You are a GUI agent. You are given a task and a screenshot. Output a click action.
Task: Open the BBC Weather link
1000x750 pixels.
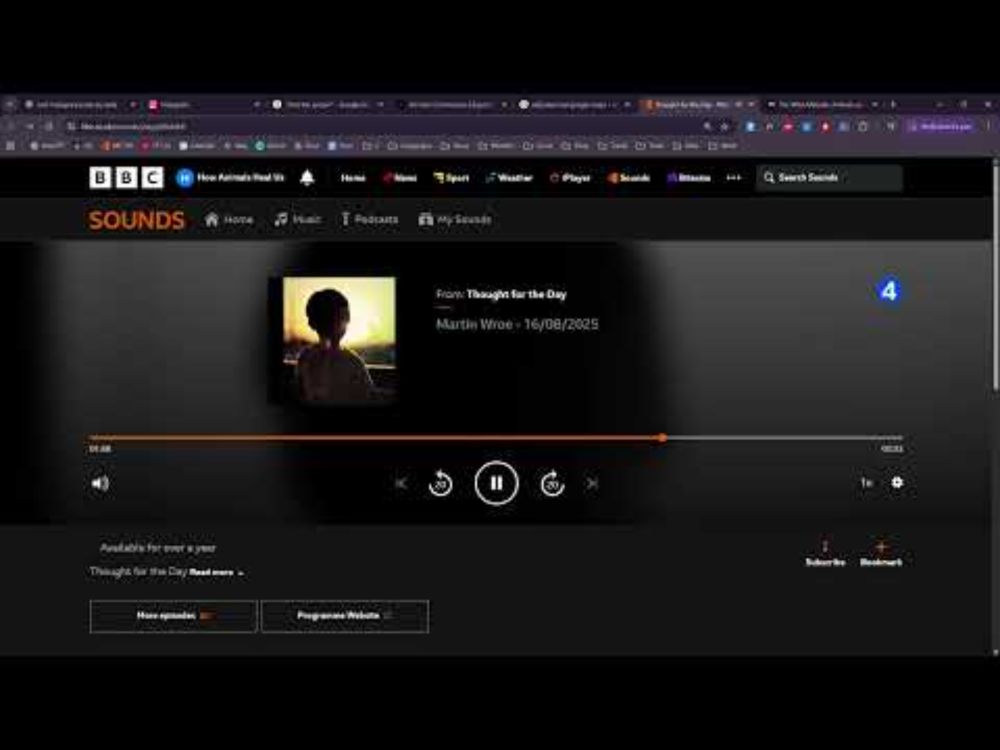[x=509, y=178]
